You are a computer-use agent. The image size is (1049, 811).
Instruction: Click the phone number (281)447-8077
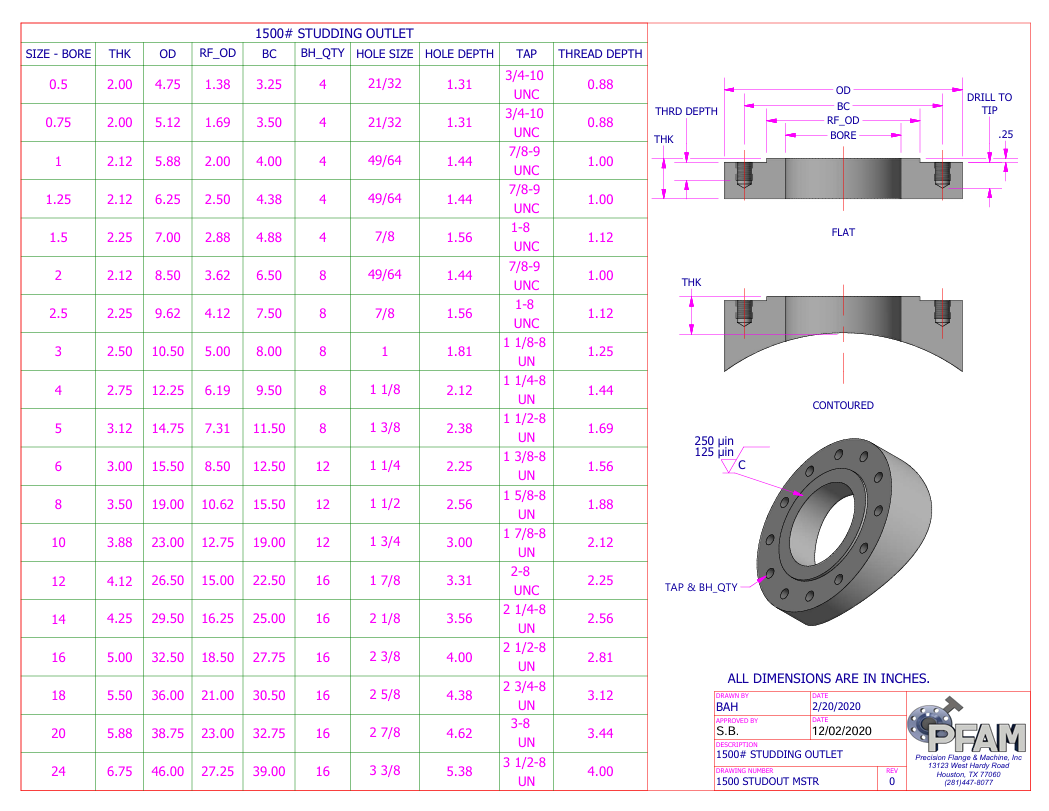(x=968, y=782)
